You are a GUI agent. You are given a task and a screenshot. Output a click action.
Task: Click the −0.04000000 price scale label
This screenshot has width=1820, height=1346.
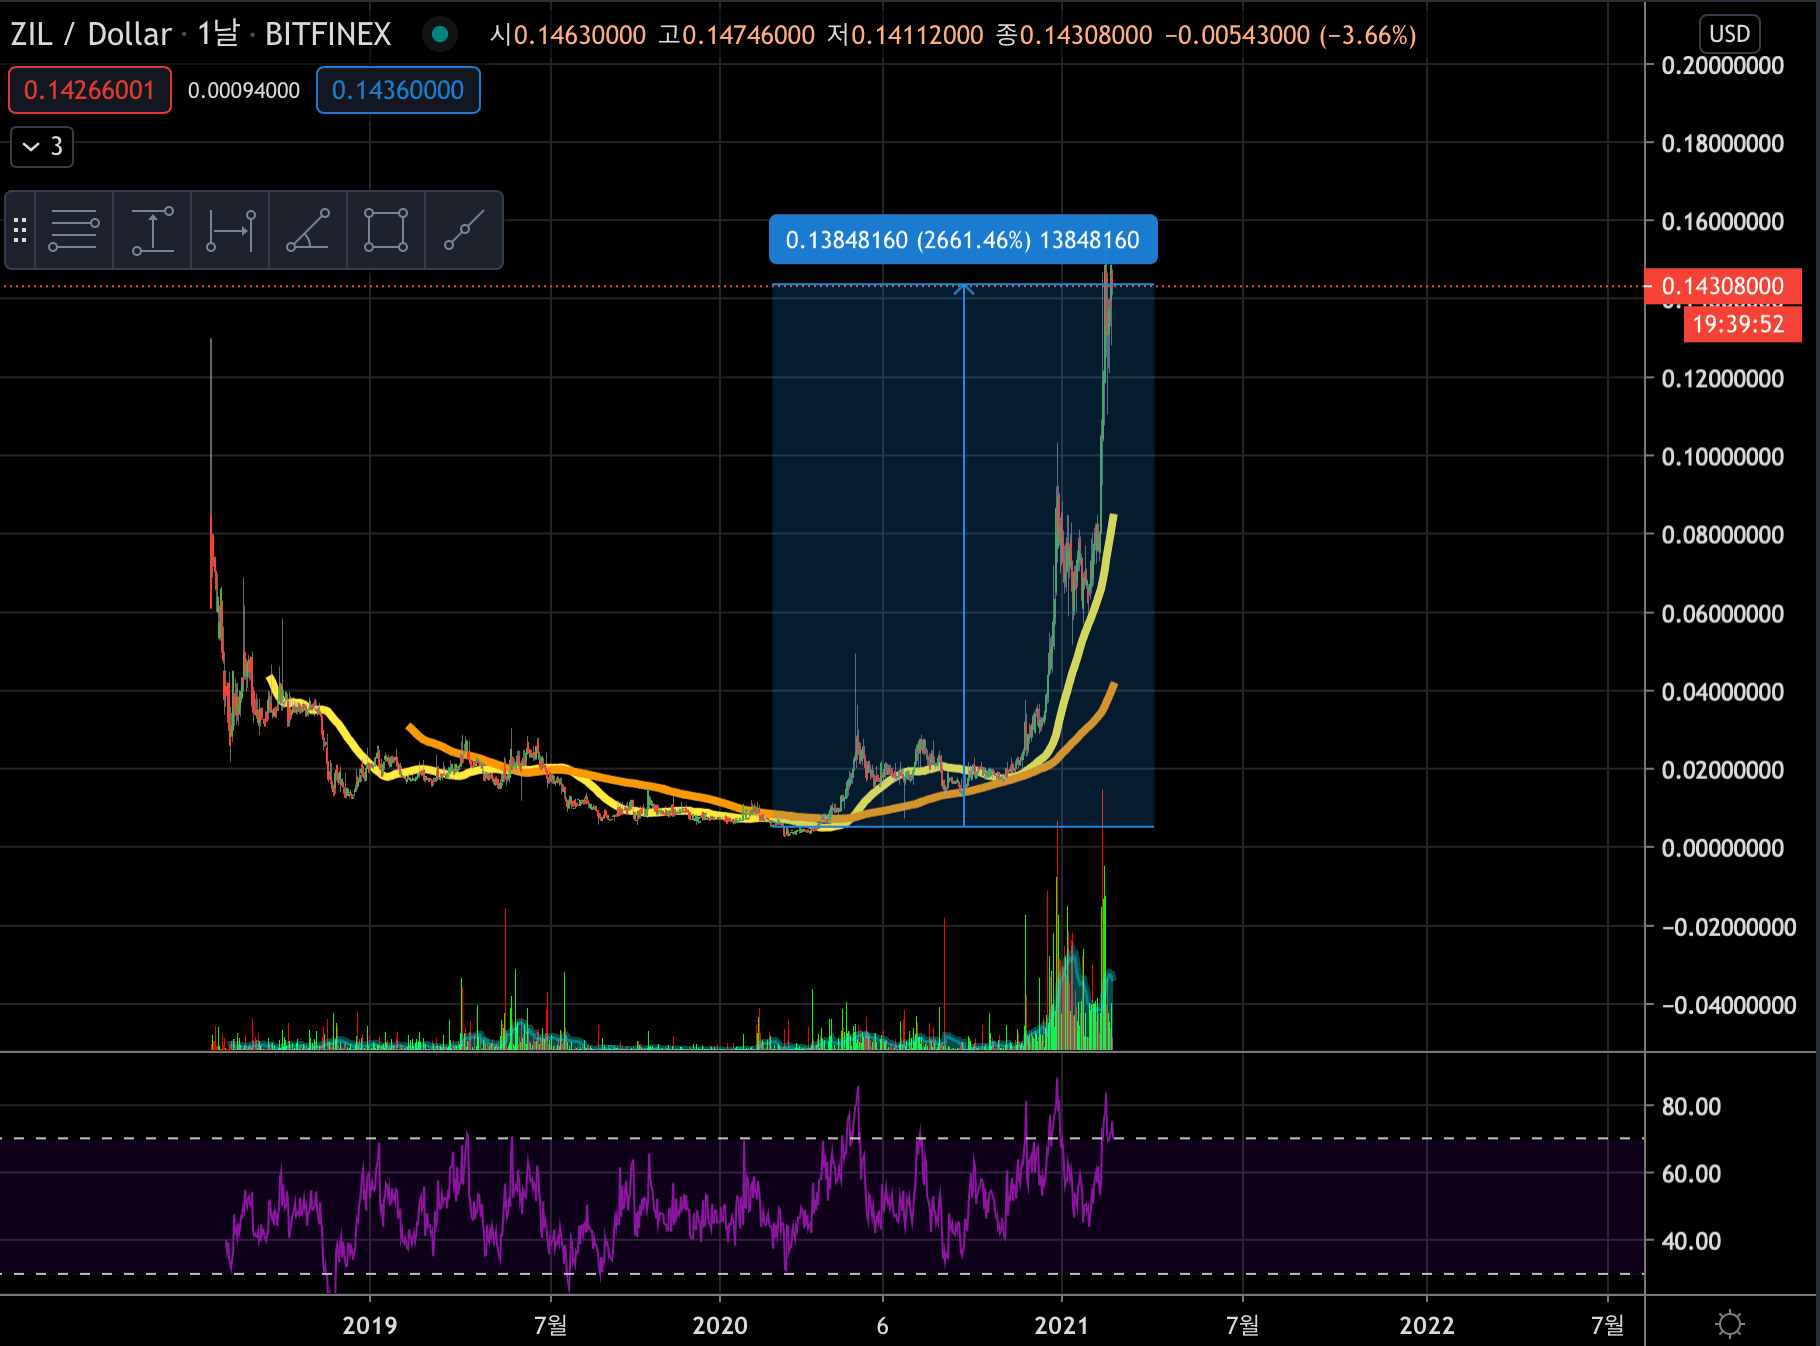coord(1729,1004)
